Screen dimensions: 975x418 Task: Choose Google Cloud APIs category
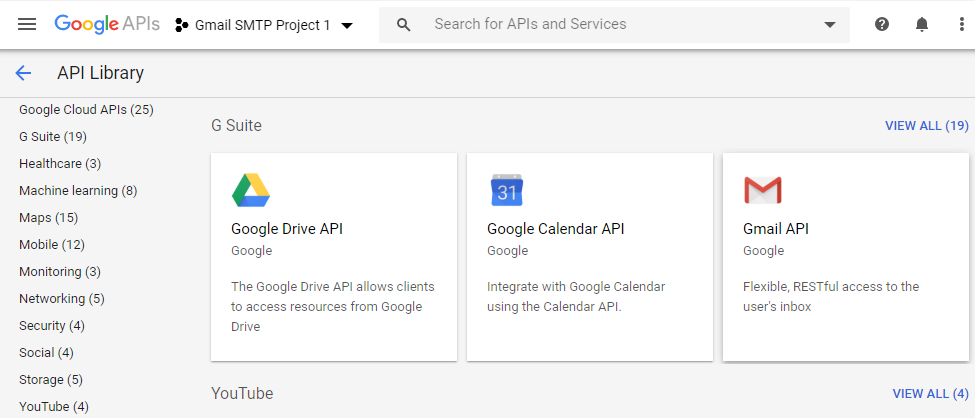tap(86, 109)
